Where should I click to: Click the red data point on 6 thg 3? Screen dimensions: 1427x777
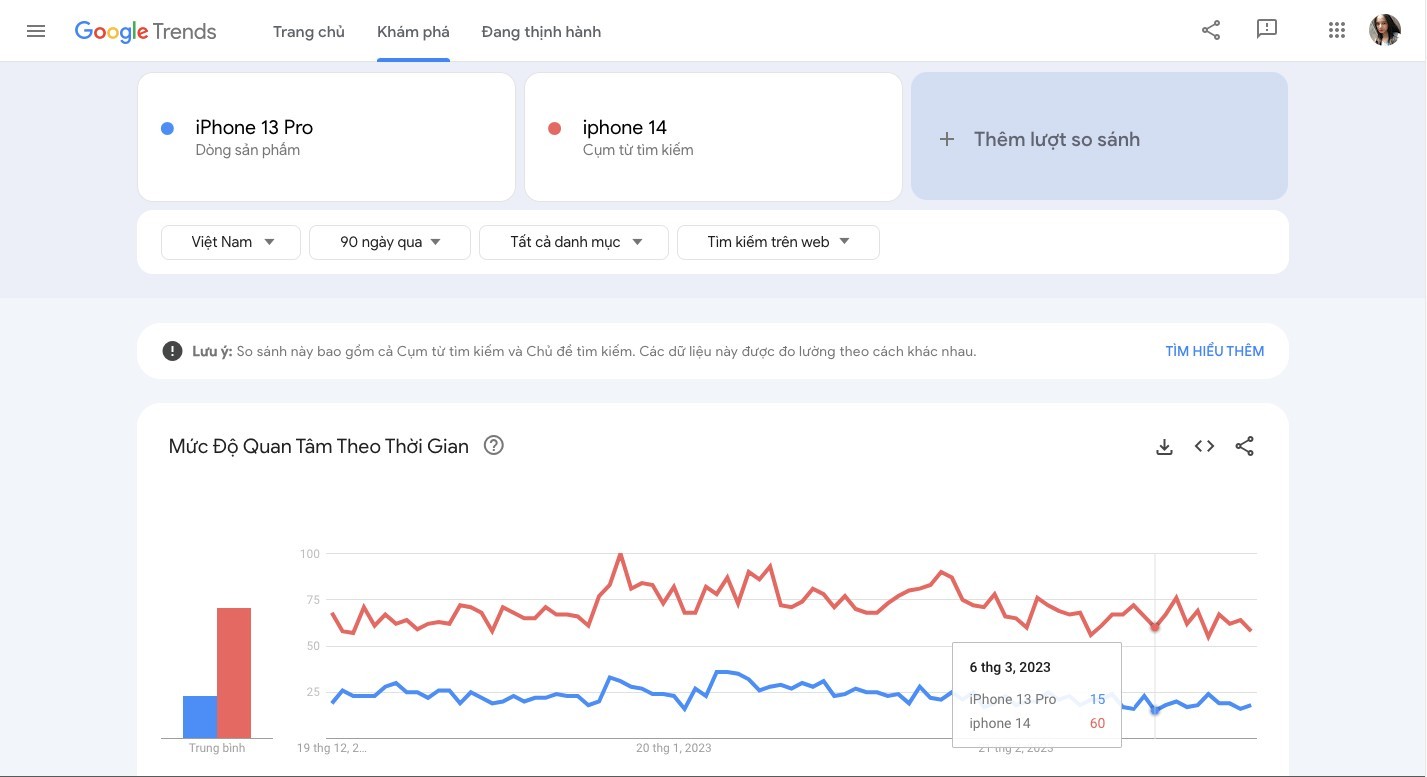tap(1155, 628)
